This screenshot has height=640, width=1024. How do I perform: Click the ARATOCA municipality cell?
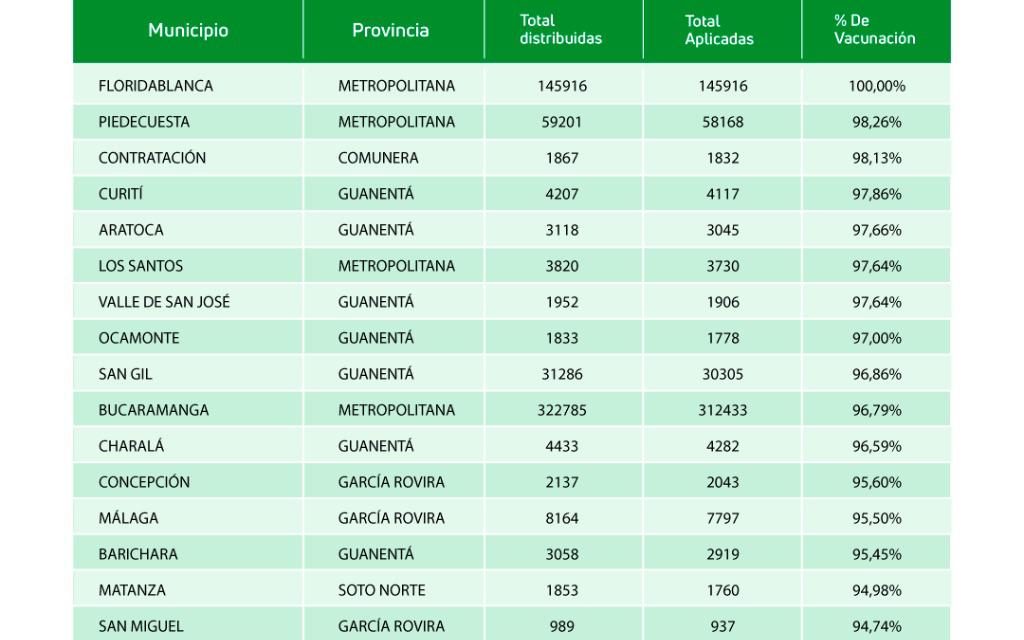click(x=131, y=230)
